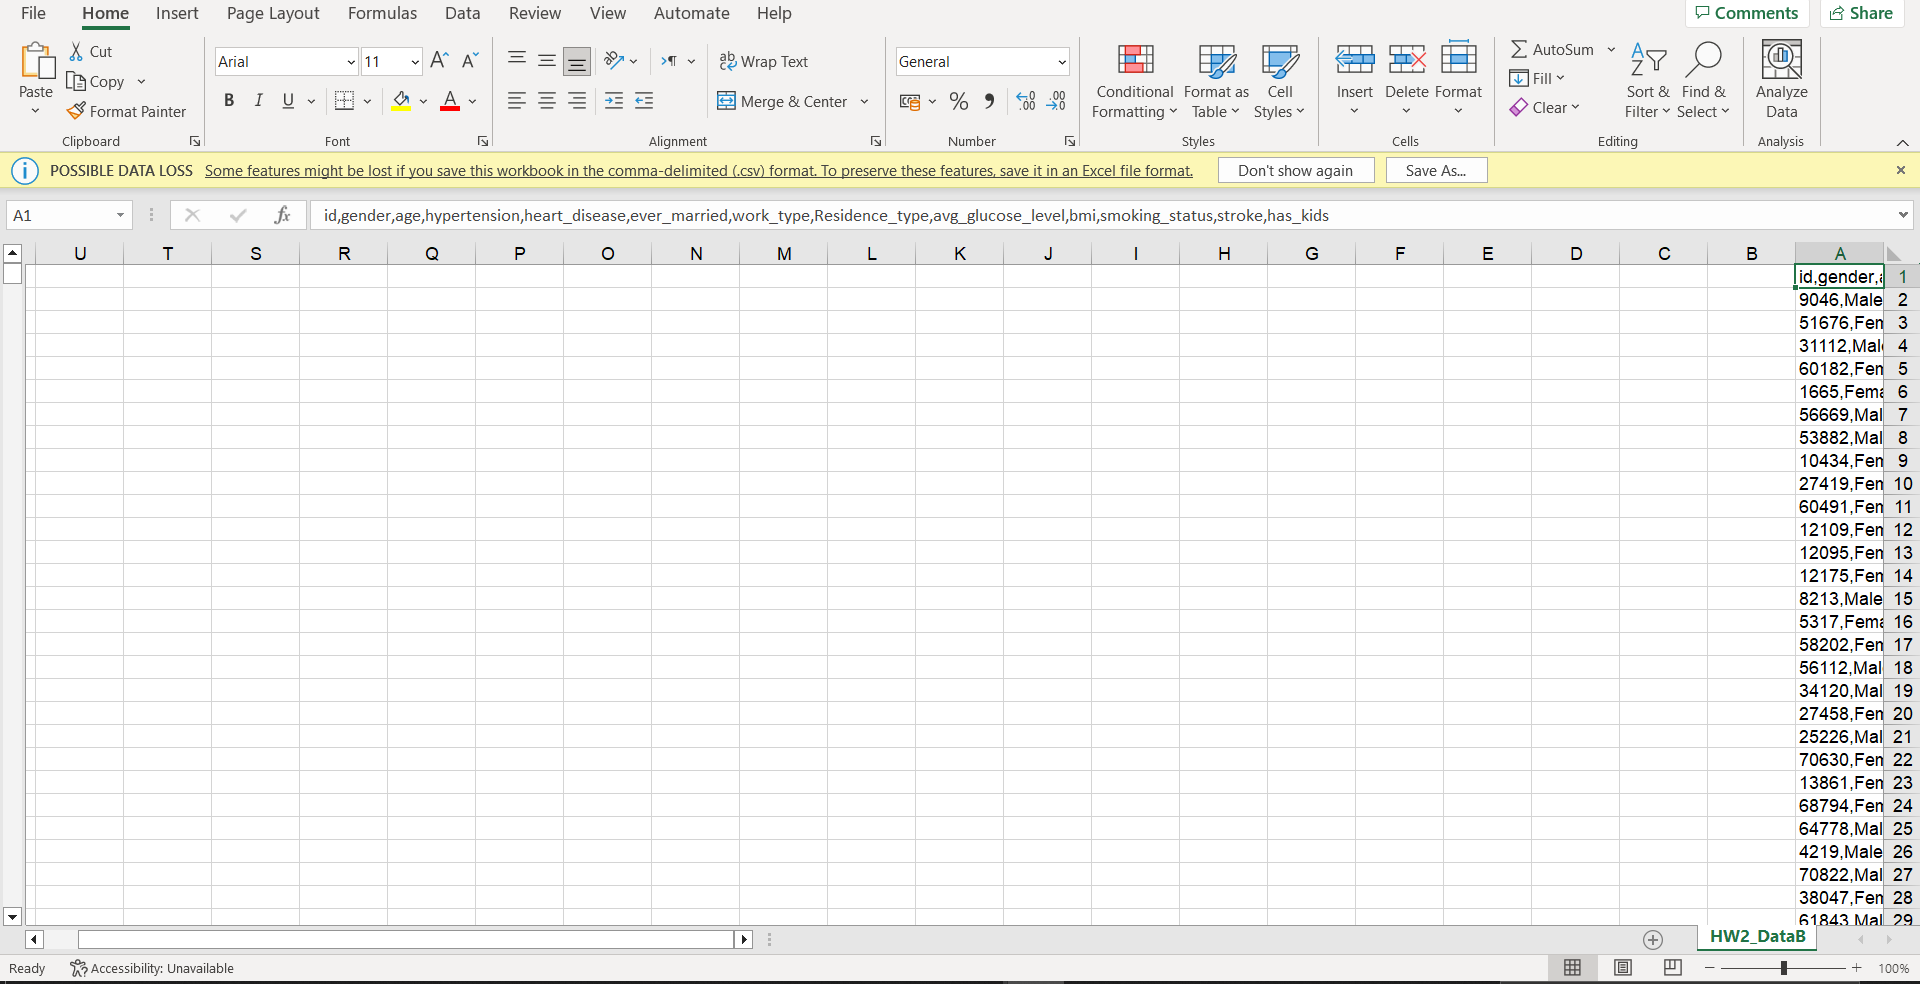Screen dimensions: 1920x984
Task: Toggle Underline formatting
Action: (288, 101)
